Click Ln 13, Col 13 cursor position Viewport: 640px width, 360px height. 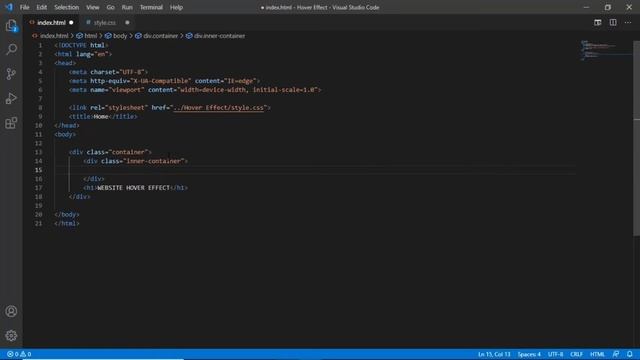click(494, 354)
